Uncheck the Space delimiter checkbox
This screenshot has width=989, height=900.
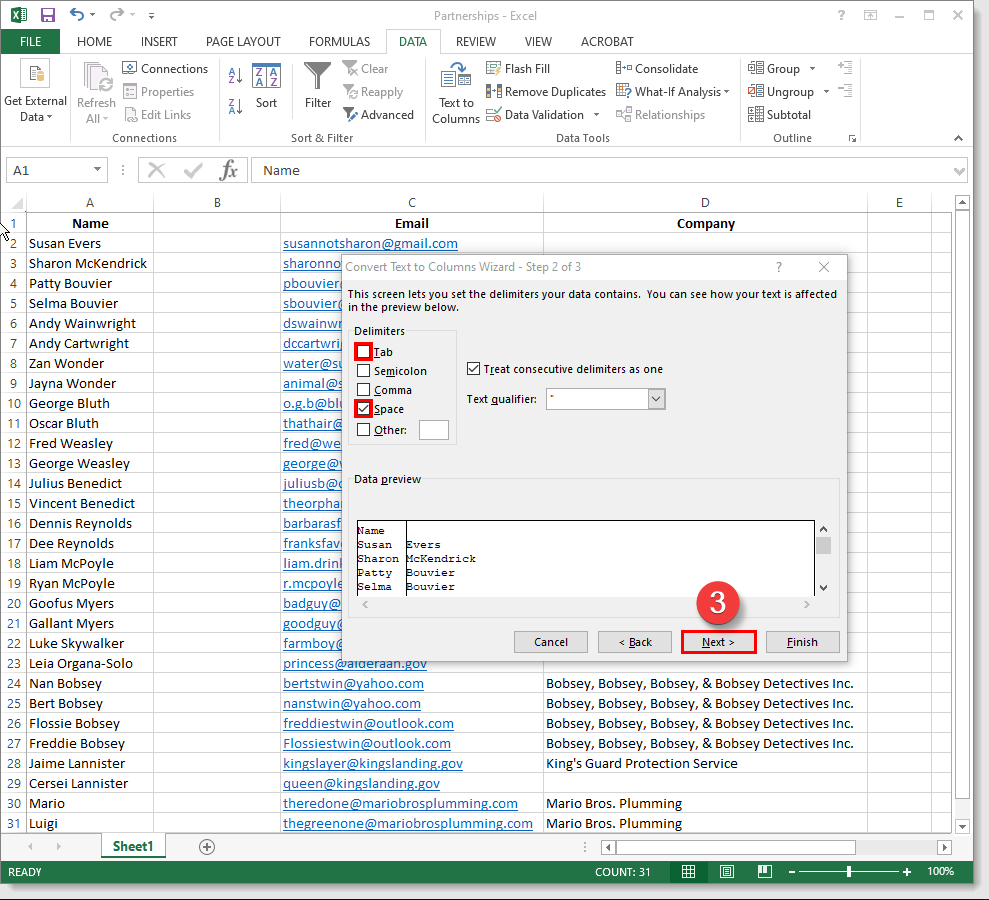pos(363,409)
